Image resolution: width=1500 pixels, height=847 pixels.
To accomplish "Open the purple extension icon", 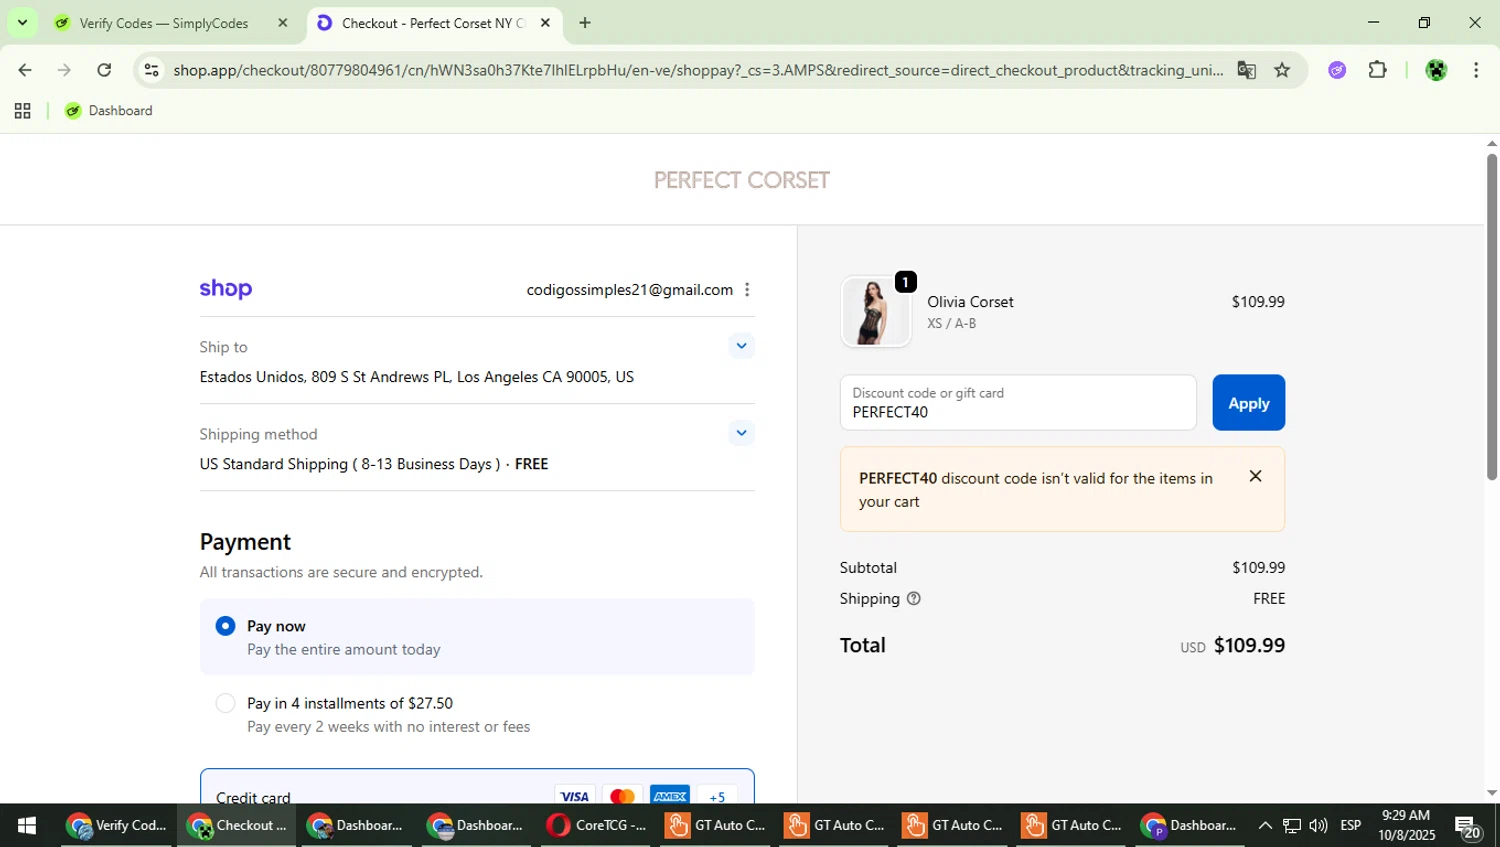I will 1337,70.
